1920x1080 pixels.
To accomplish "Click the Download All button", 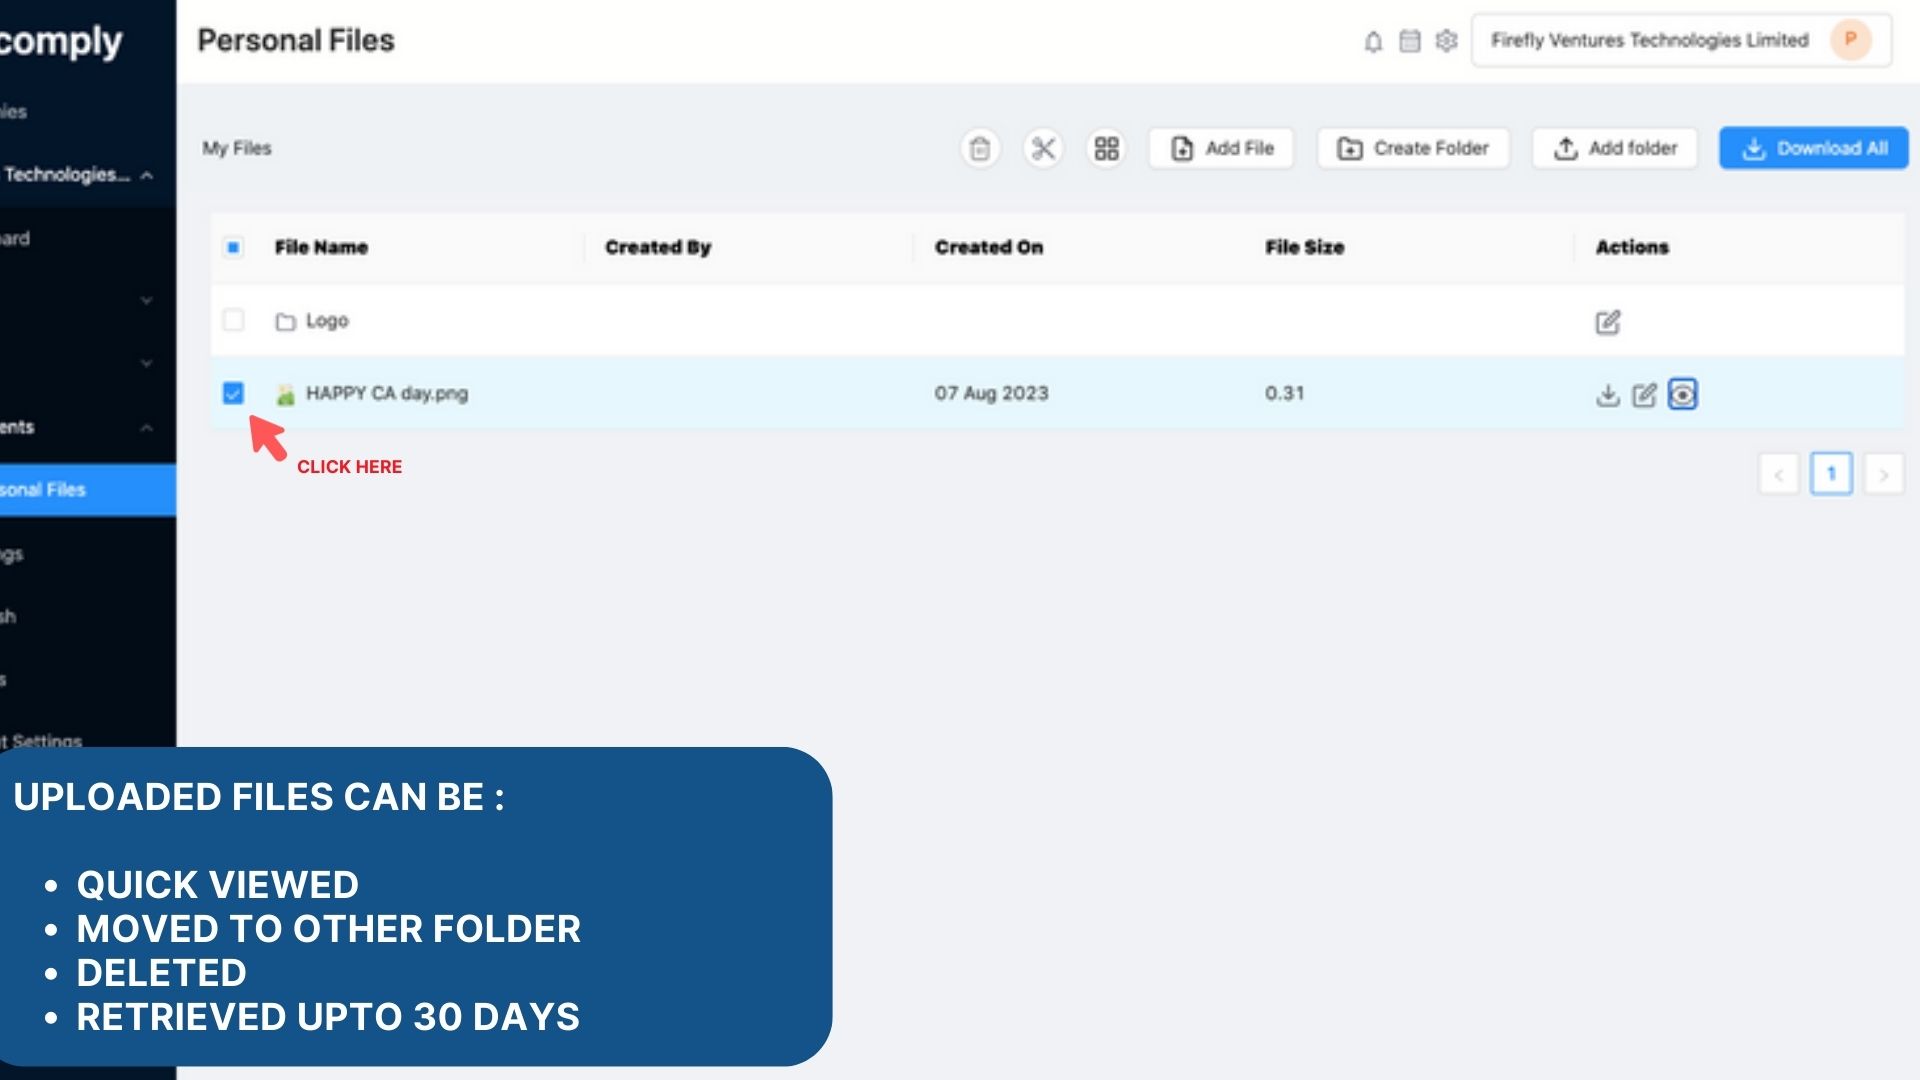I will click(x=1813, y=149).
